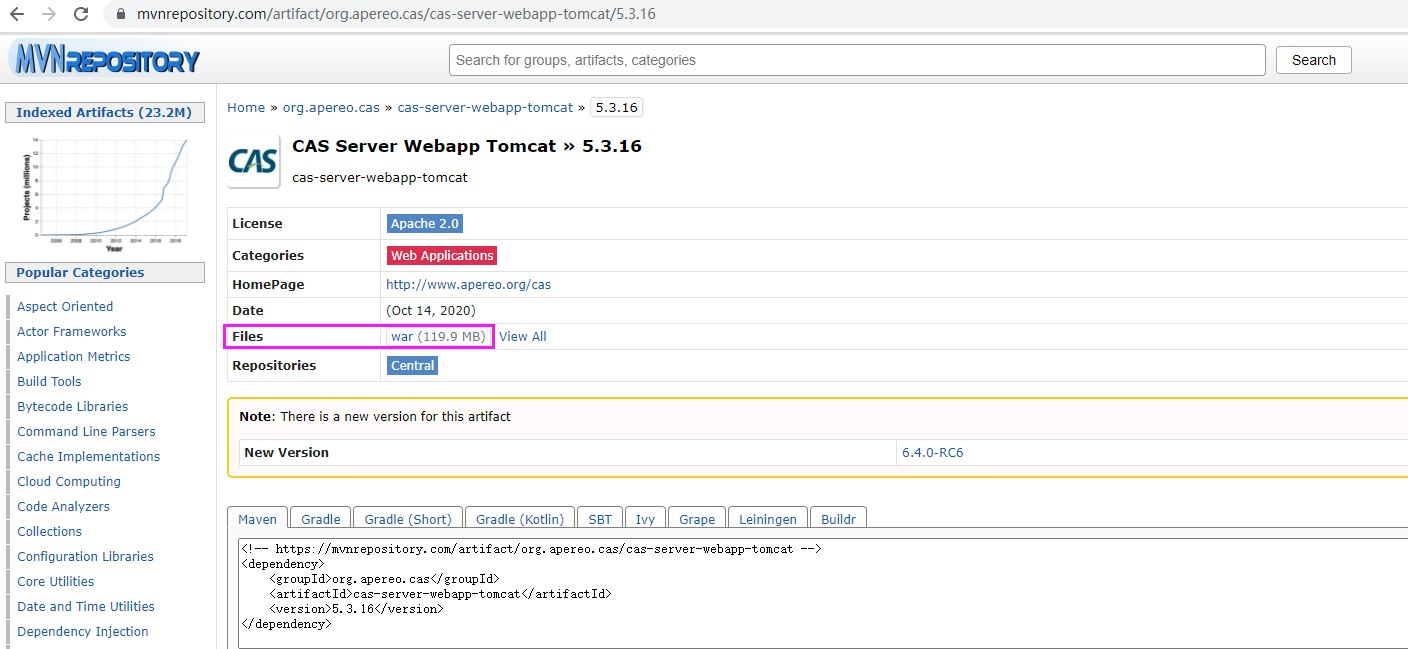Screen dimensions: 1408x649
Task: Click View All files link
Action: pyautogui.click(x=523, y=337)
